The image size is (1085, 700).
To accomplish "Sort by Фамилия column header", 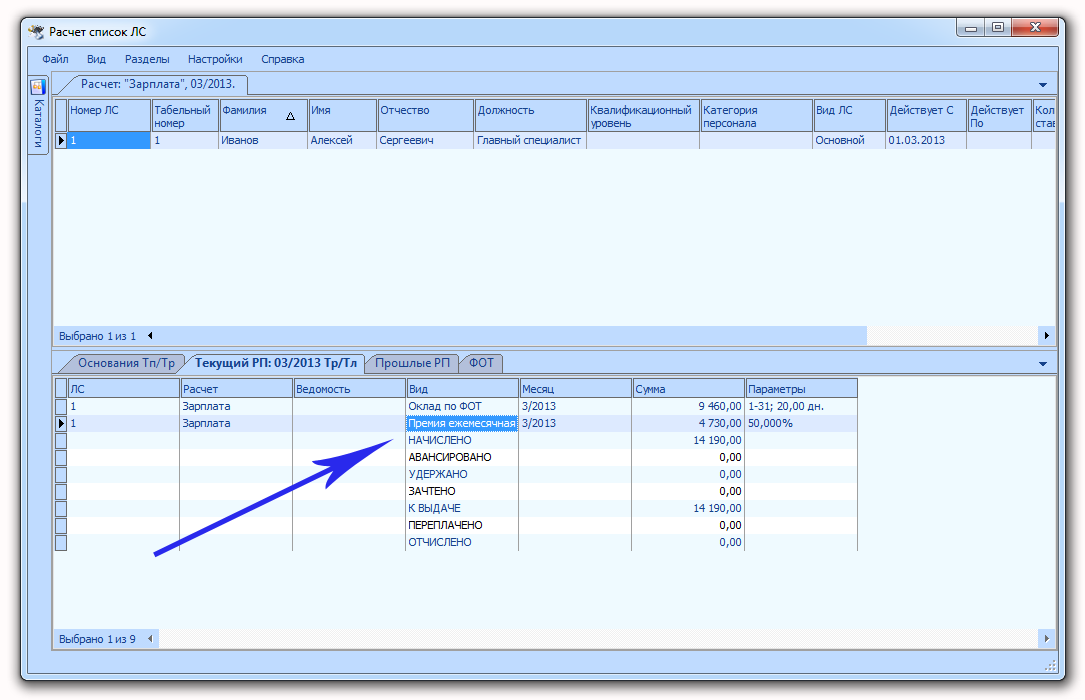I will (x=263, y=116).
